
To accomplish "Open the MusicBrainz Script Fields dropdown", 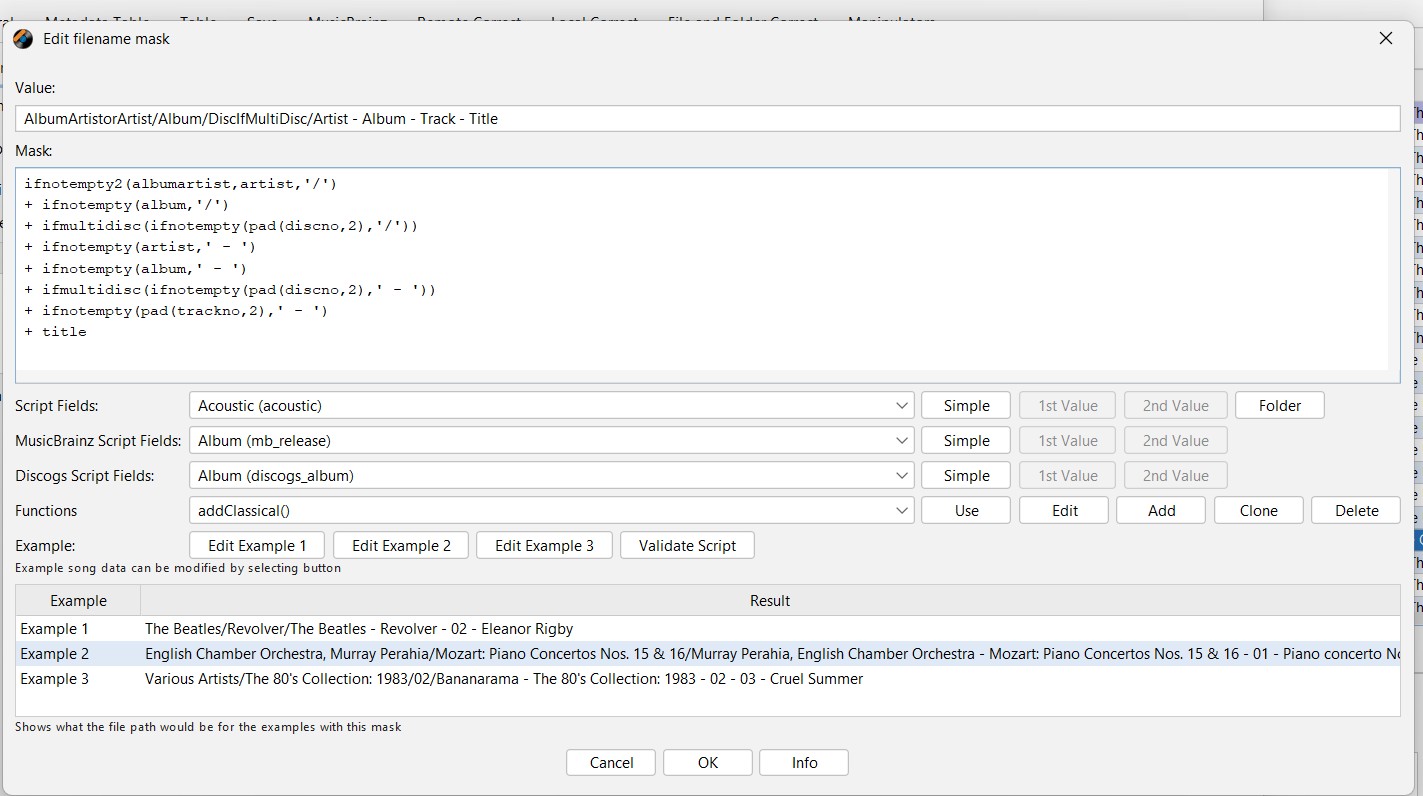I will 551,440.
